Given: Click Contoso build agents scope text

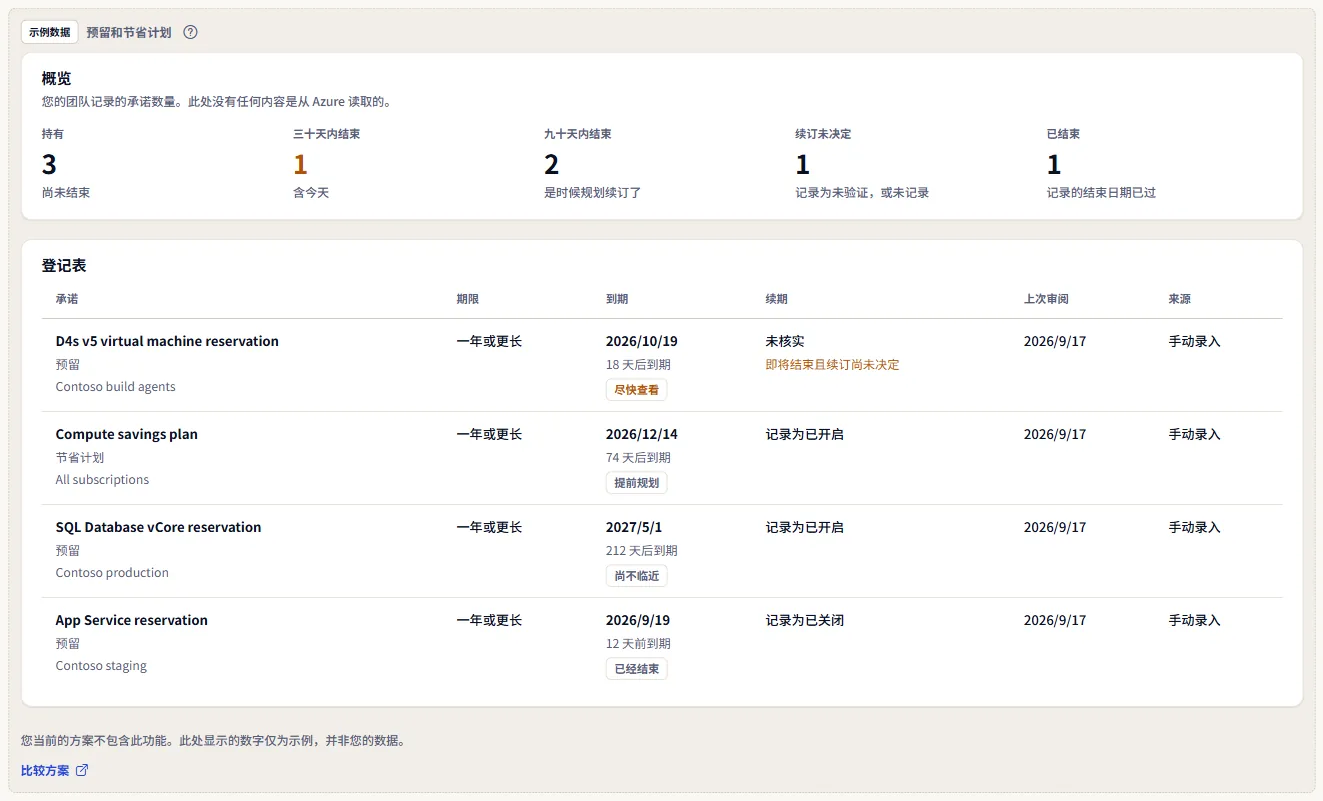Looking at the screenshot, I should point(116,387).
